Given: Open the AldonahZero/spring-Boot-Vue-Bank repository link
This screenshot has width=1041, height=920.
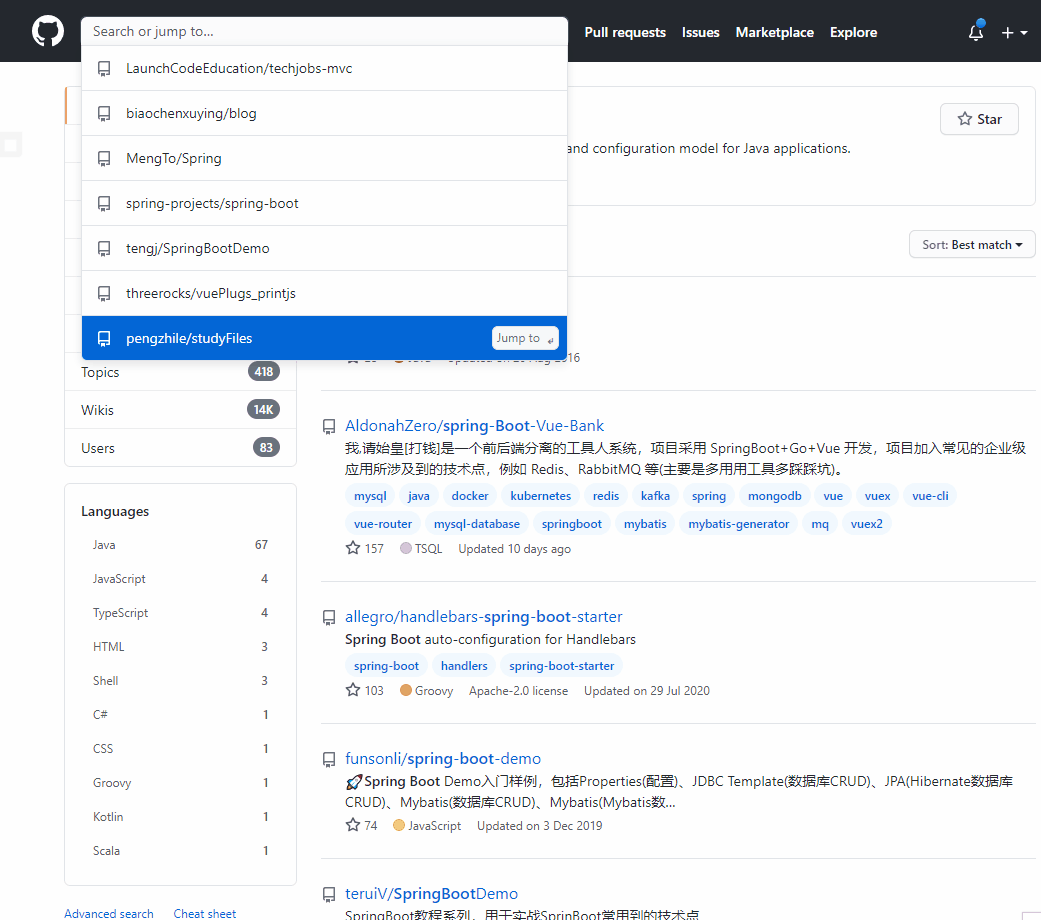Looking at the screenshot, I should click(474, 425).
